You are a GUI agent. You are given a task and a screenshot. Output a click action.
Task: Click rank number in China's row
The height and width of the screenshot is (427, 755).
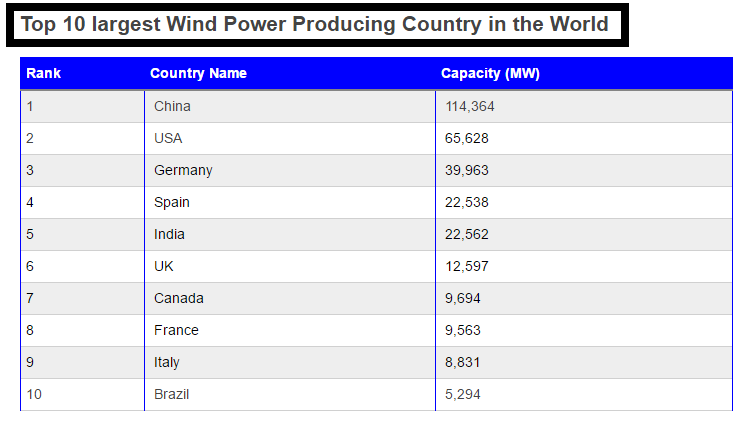point(30,106)
